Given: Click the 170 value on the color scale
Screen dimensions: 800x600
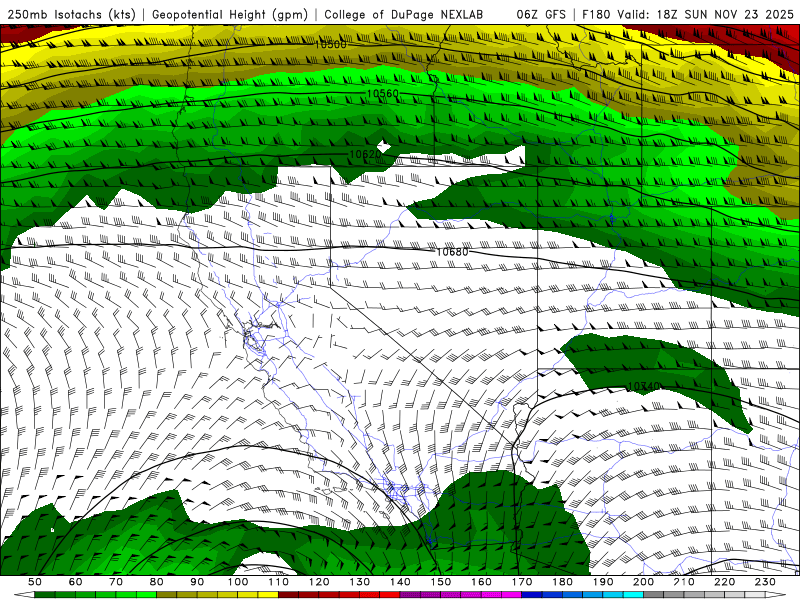Looking at the screenshot, I should (x=522, y=582).
